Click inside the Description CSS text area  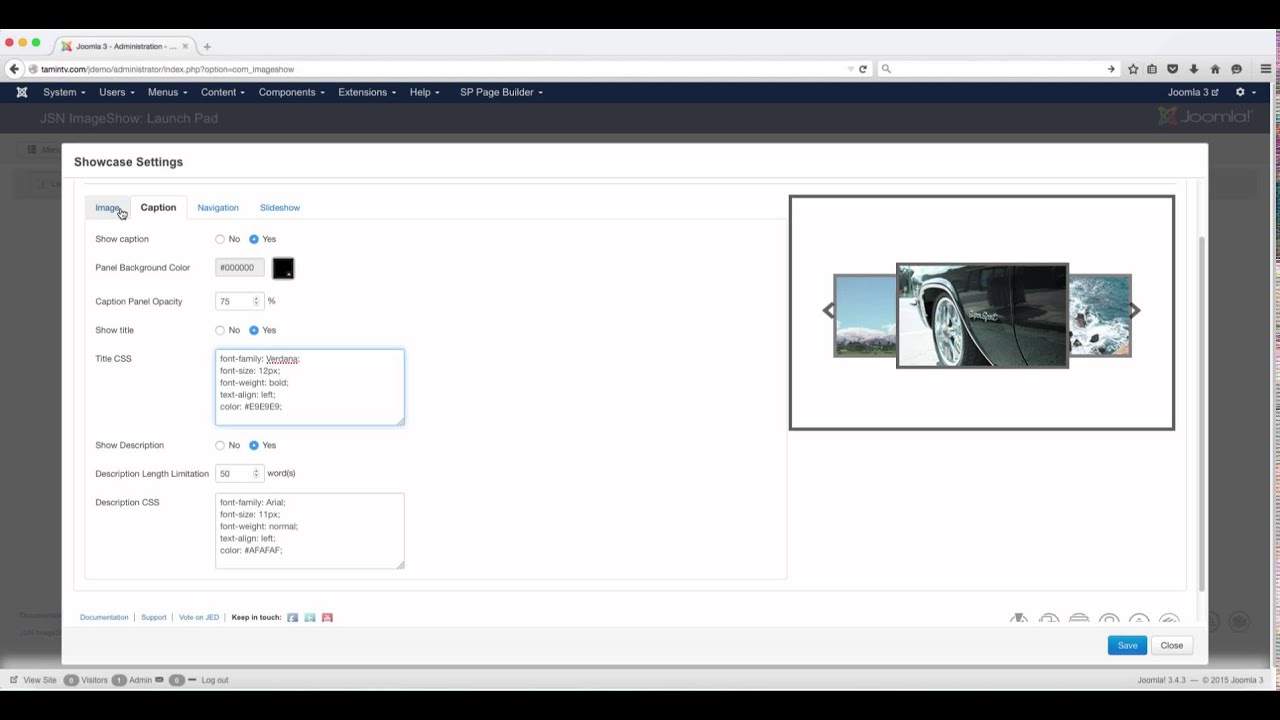310,531
